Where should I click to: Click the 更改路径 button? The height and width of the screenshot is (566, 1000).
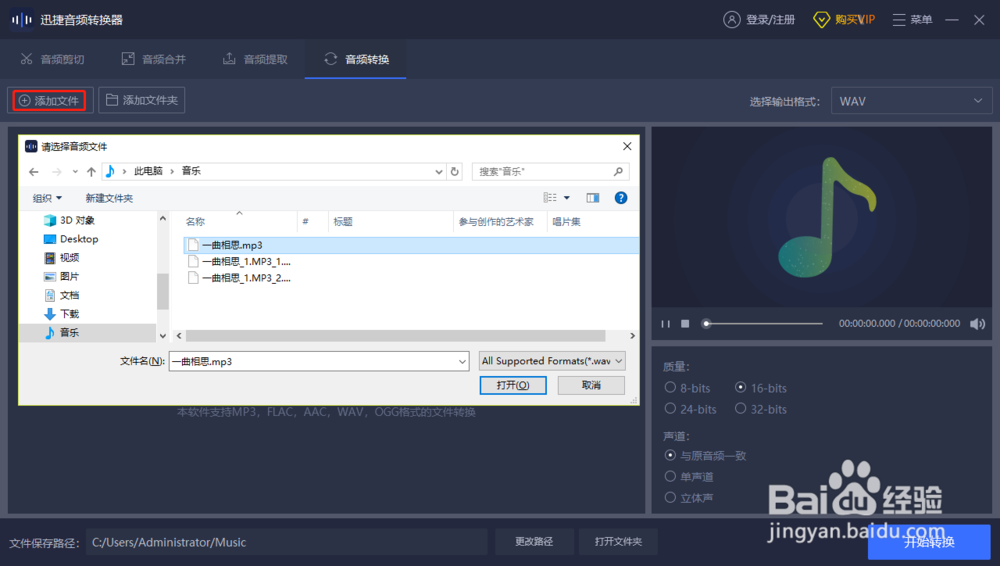pyautogui.click(x=534, y=542)
